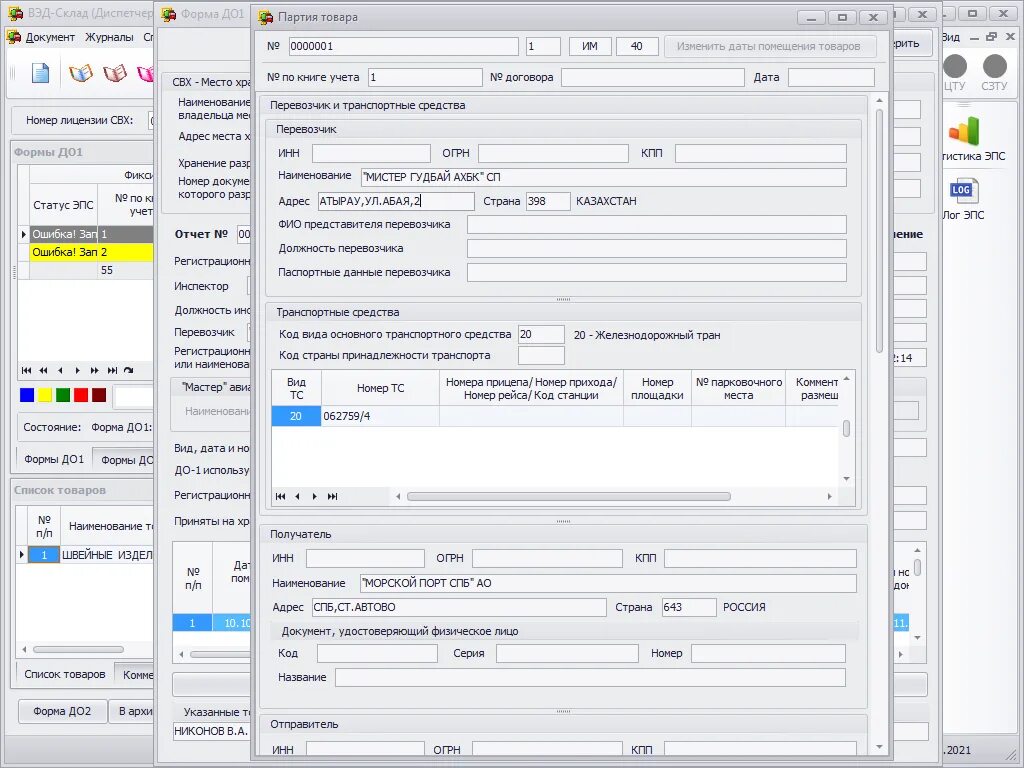This screenshot has height=768, width=1024.
Task: Select the dark maroon color swatch
Action: (99, 395)
